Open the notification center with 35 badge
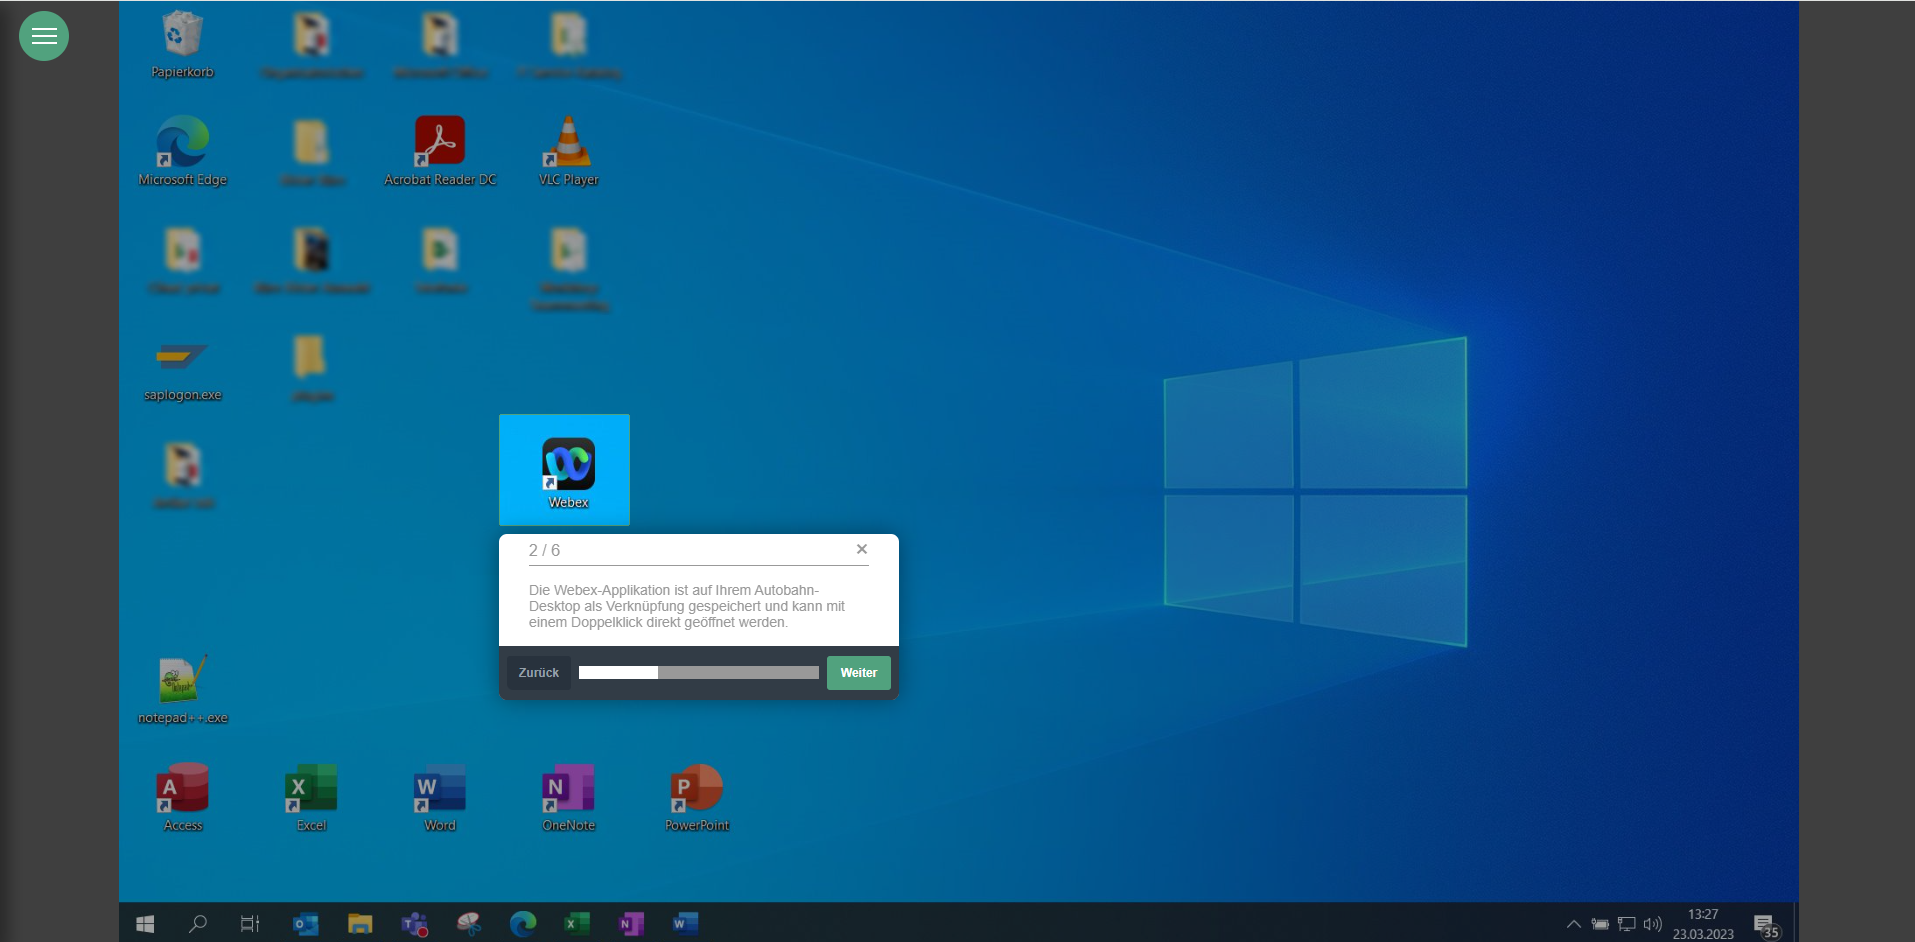 (1764, 924)
